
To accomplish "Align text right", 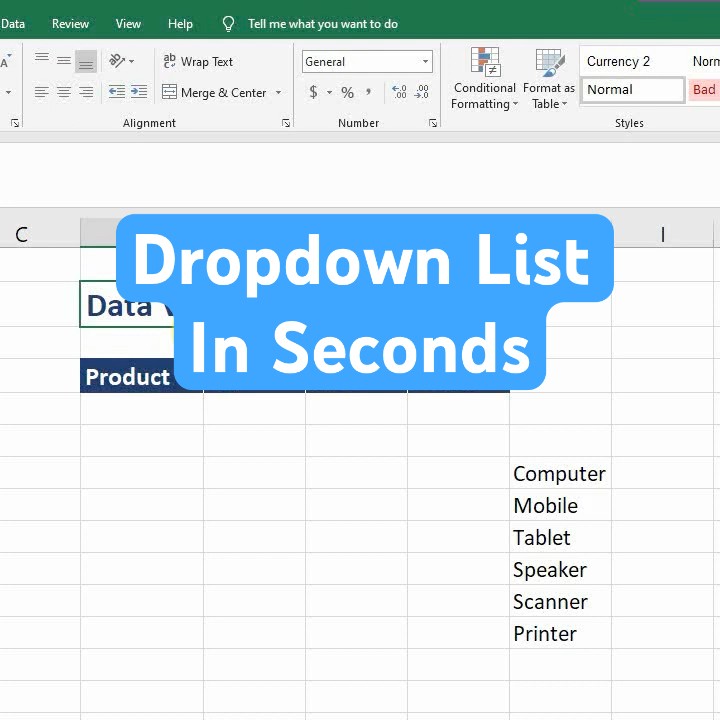I will pyautogui.click(x=86, y=92).
